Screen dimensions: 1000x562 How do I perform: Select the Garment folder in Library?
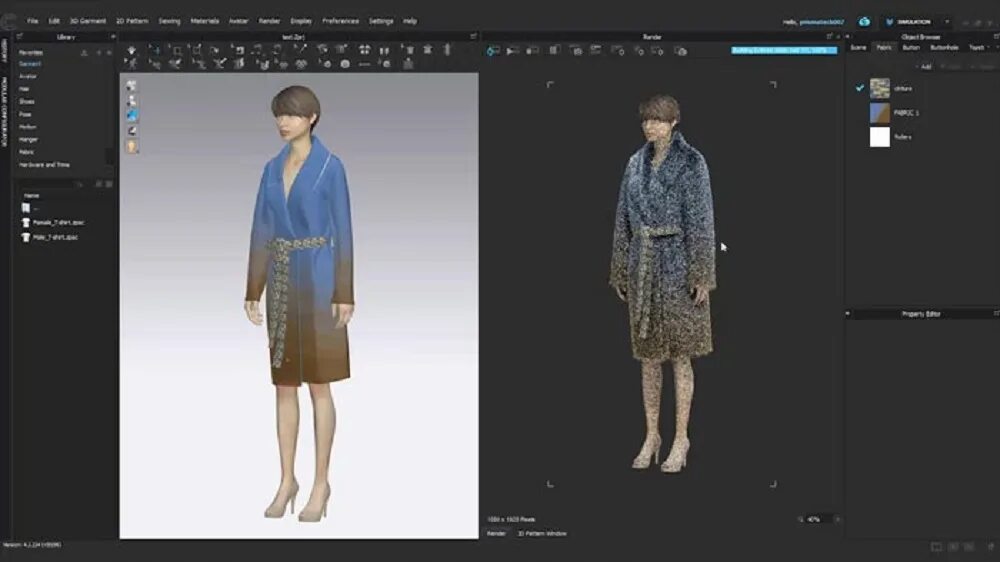click(x=30, y=64)
